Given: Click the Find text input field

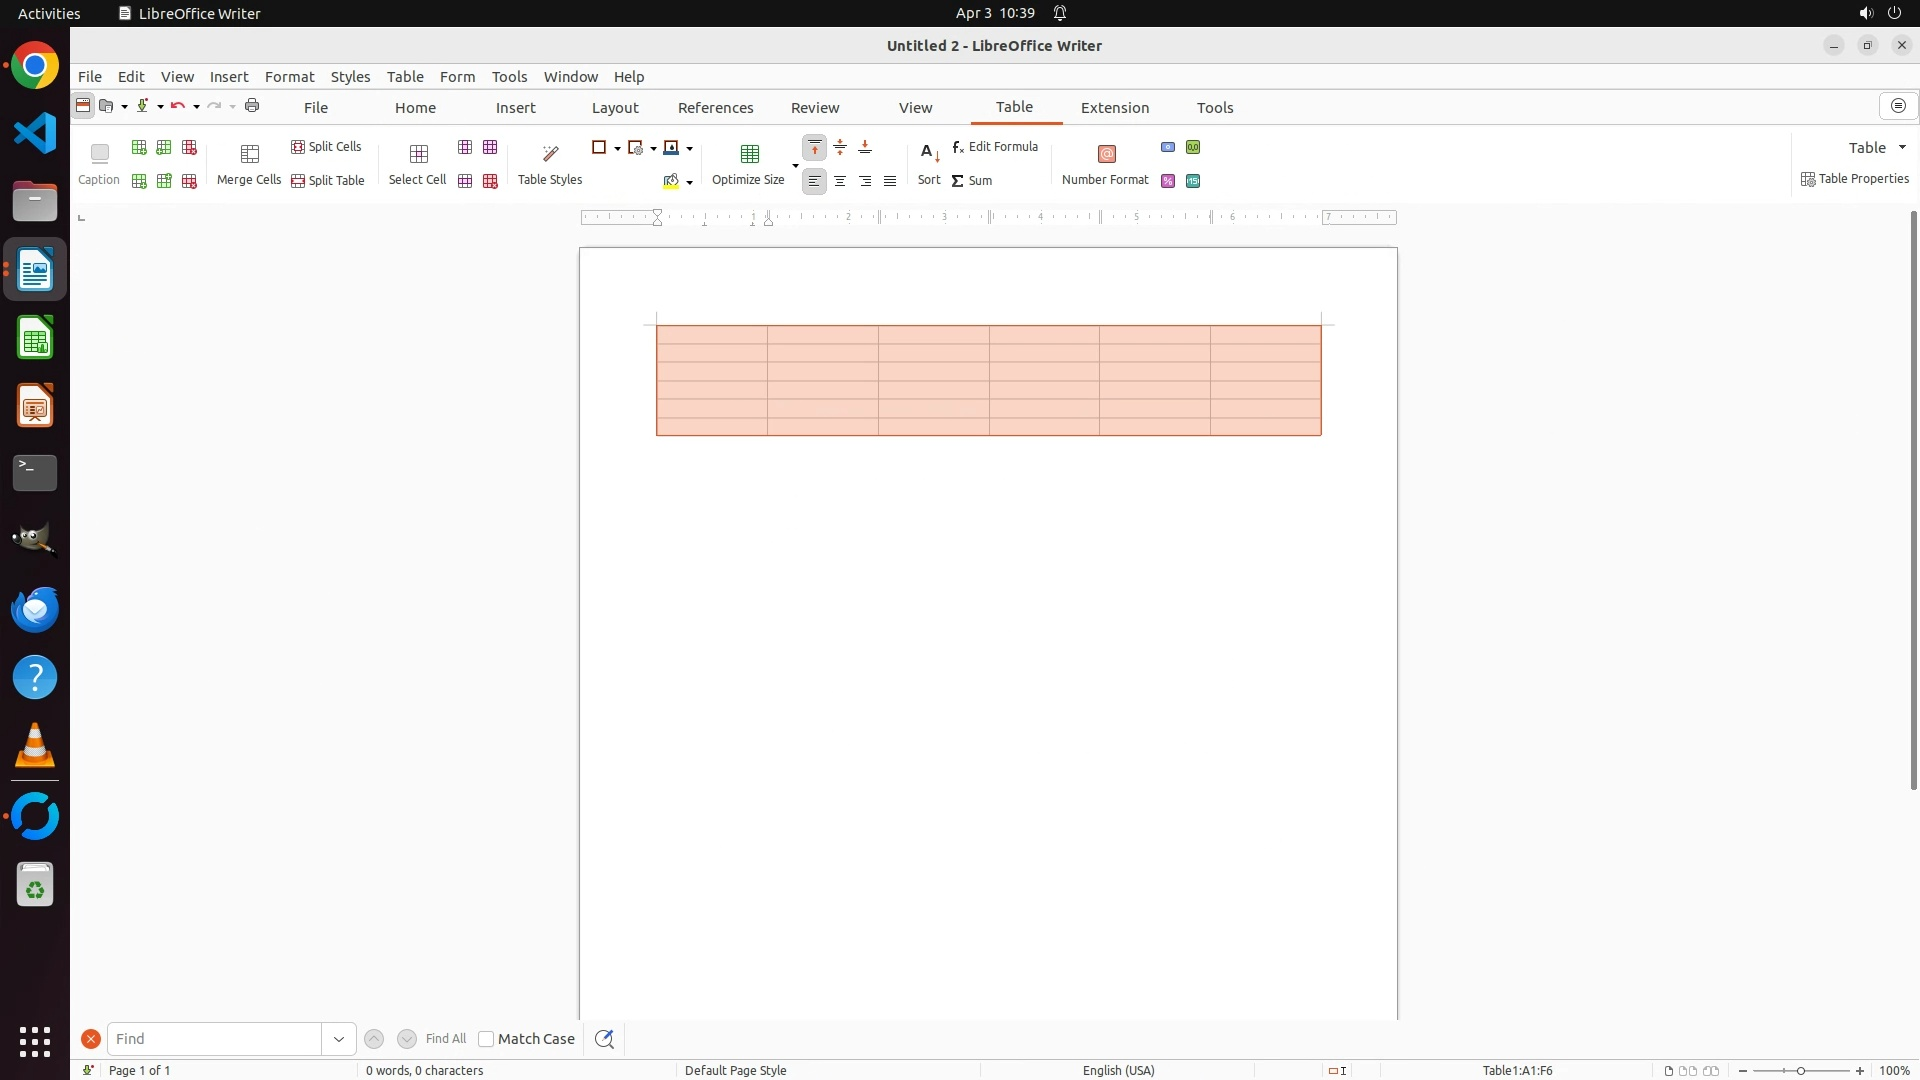Looking at the screenshot, I should 214,1039.
